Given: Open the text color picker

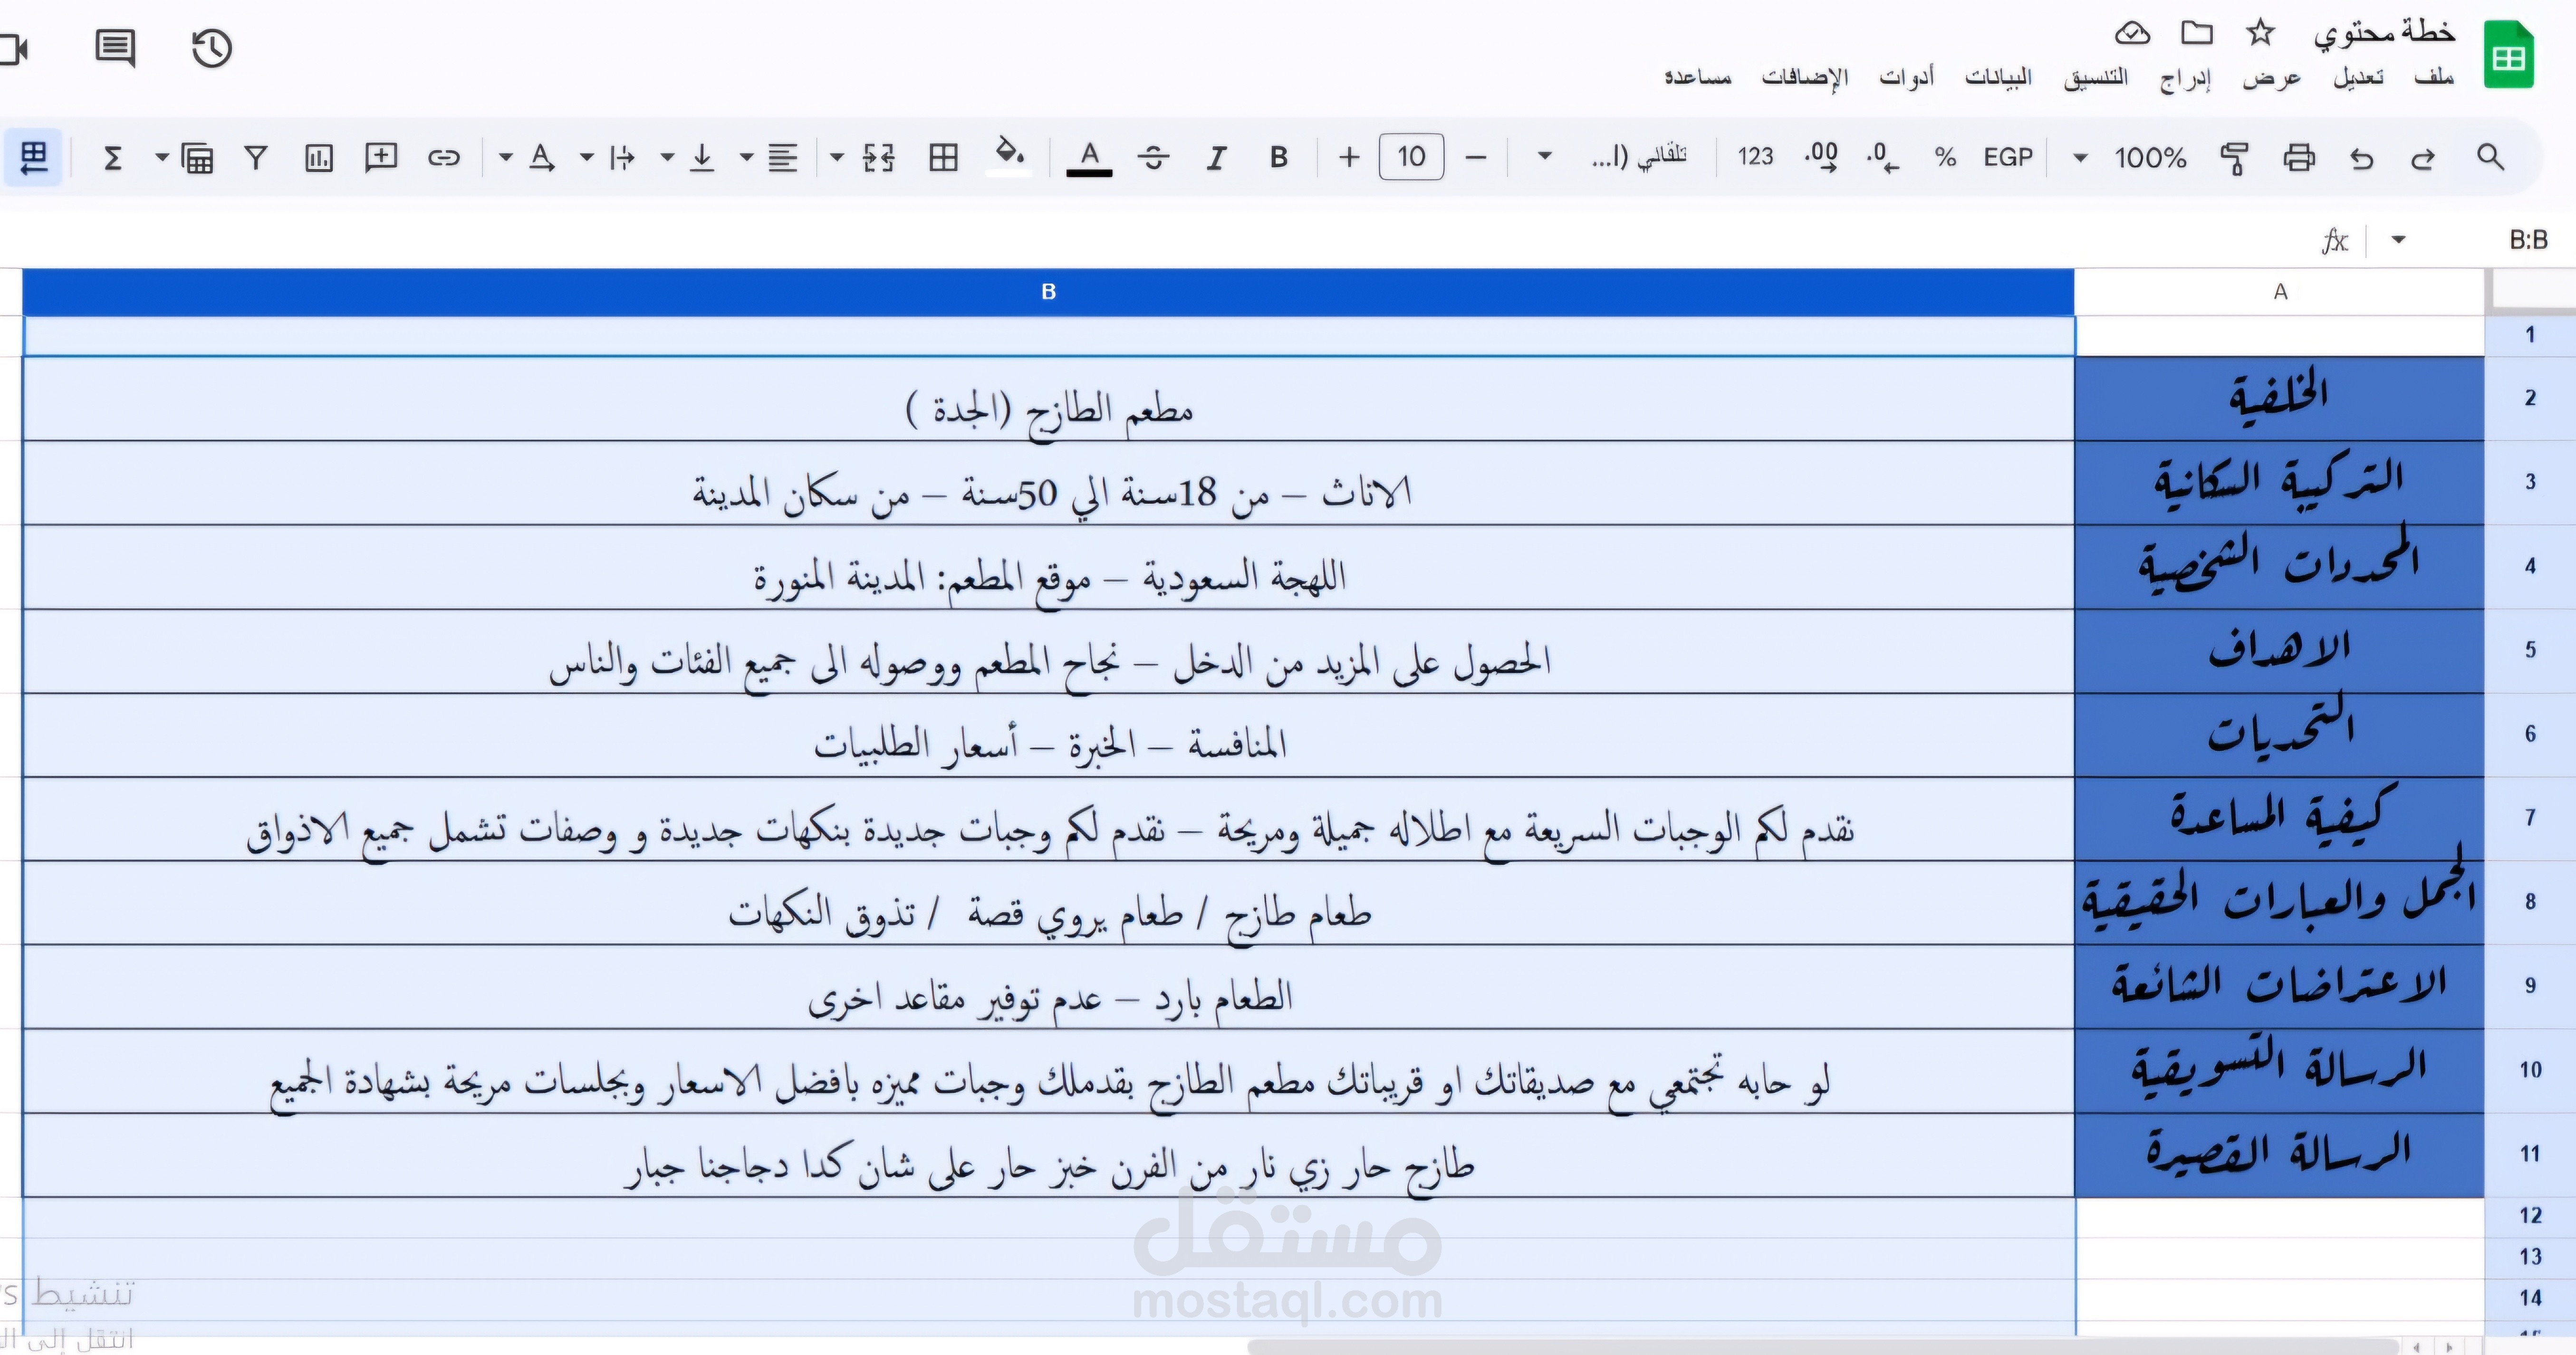Looking at the screenshot, I should [1089, 158].
